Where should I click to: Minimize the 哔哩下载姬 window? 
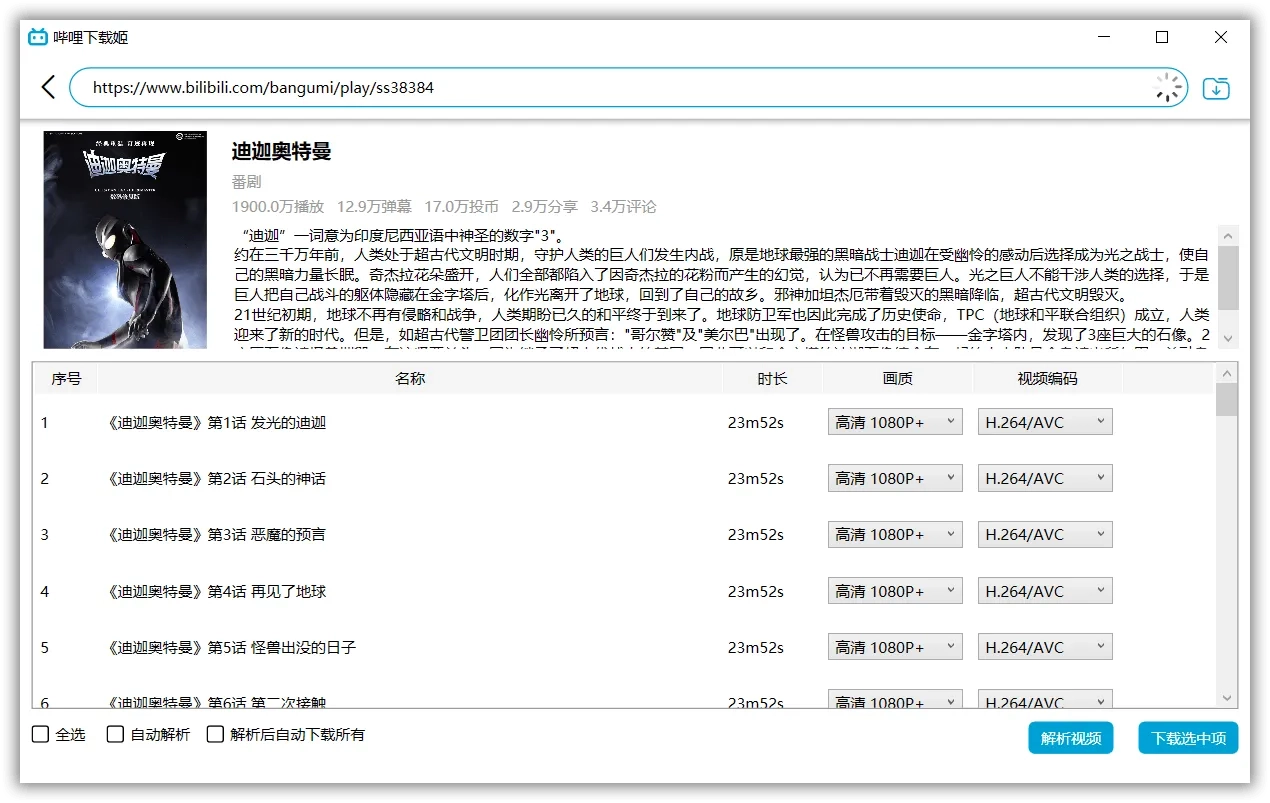point(1104,37)
